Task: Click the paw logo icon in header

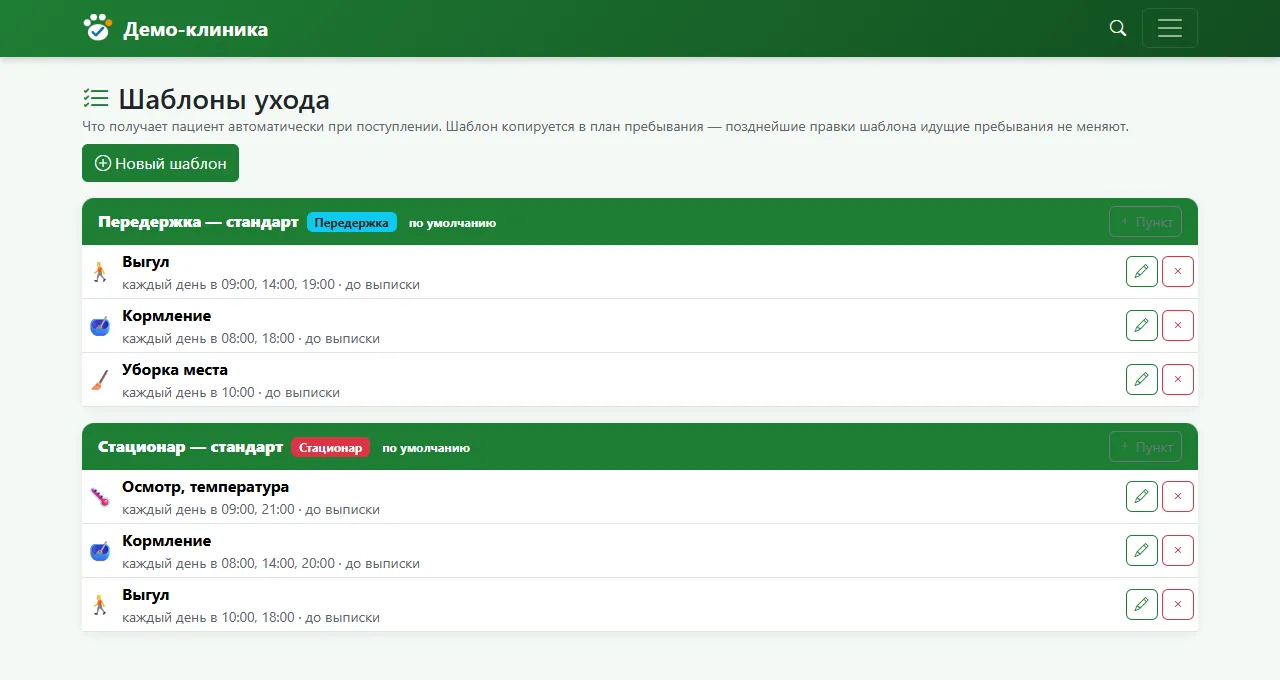Action: pyautogui.click(x=97, y=28)
